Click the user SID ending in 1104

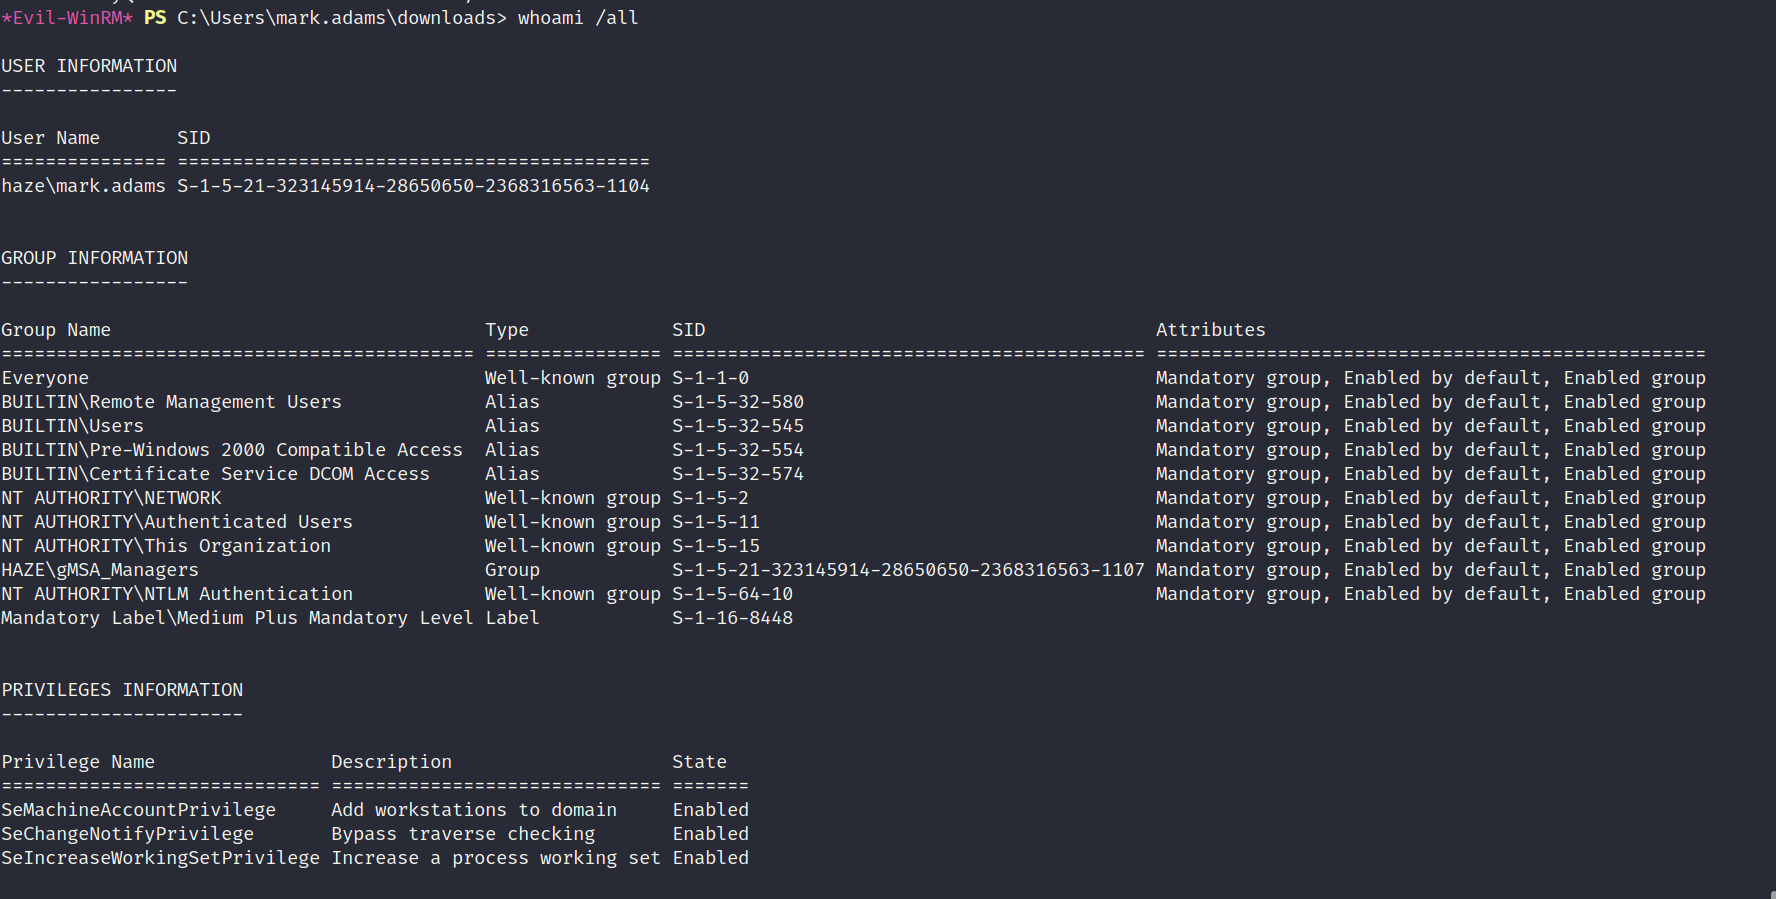(x=413, y=186)
